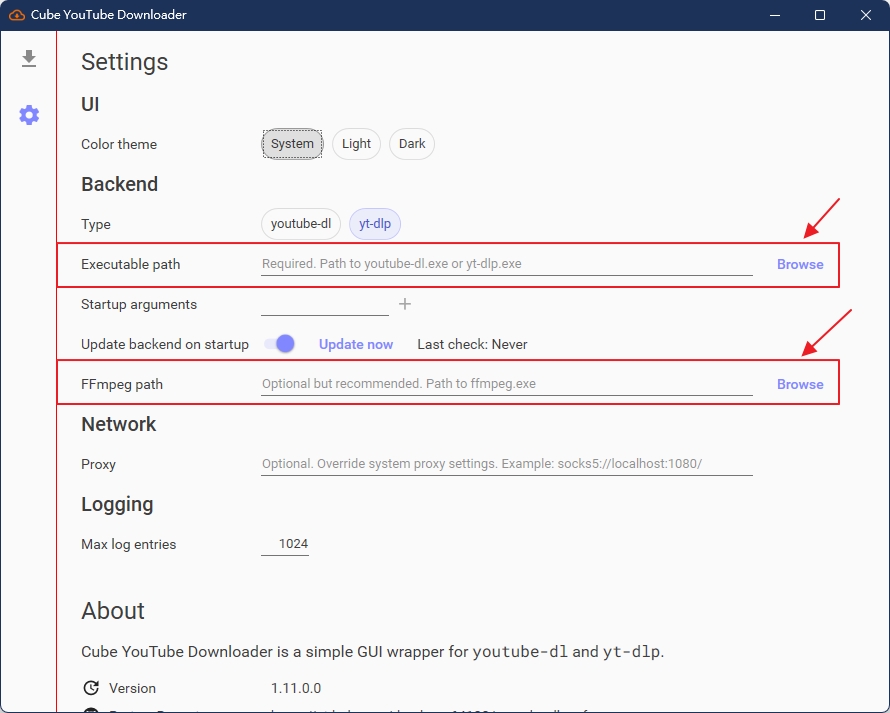
Task: Browse for the FFmpeg path
Action: tap(800, 384)
